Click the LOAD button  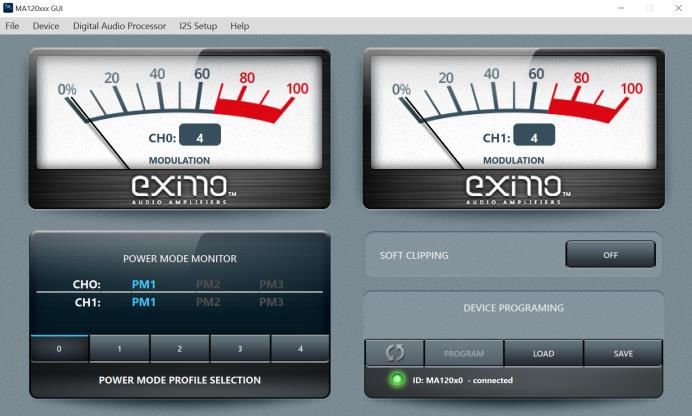click(543, 353)
